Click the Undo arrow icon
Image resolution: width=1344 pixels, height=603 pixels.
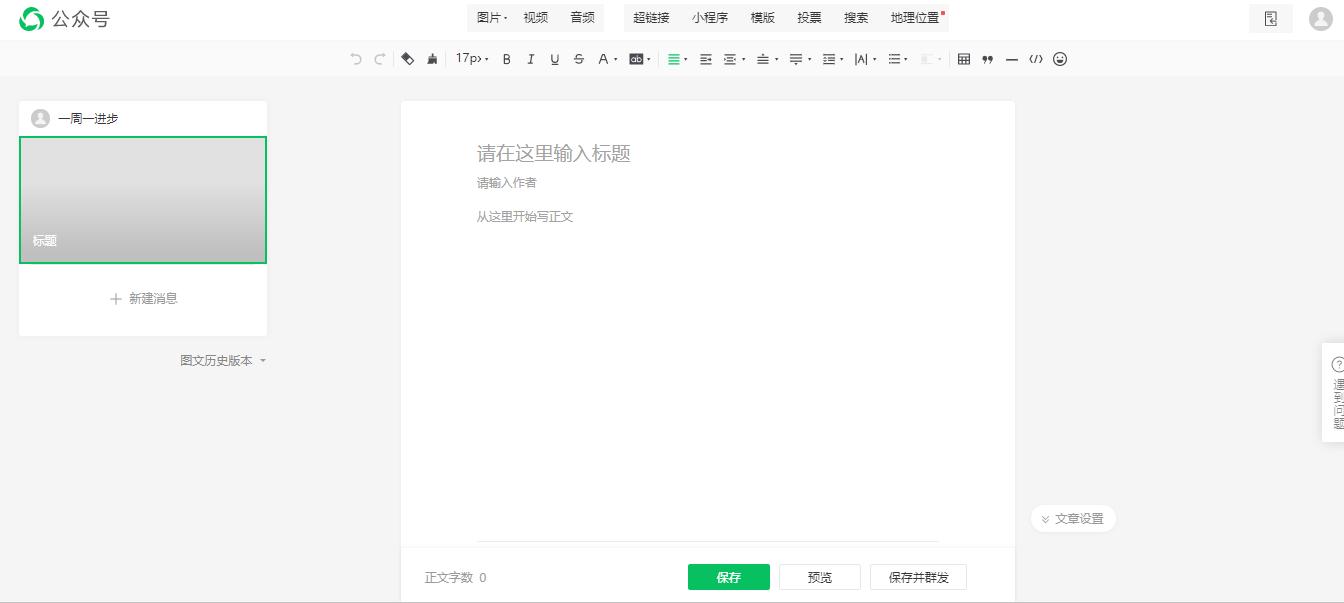tap(356, 59)
